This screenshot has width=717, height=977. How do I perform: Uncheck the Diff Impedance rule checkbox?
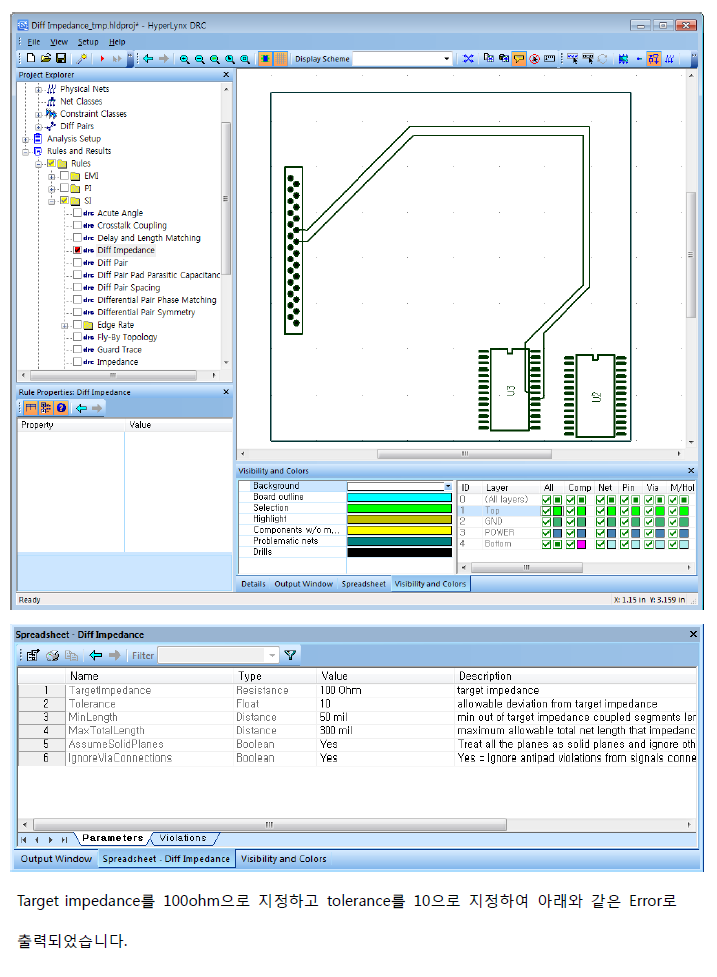(x=78, y=250)
